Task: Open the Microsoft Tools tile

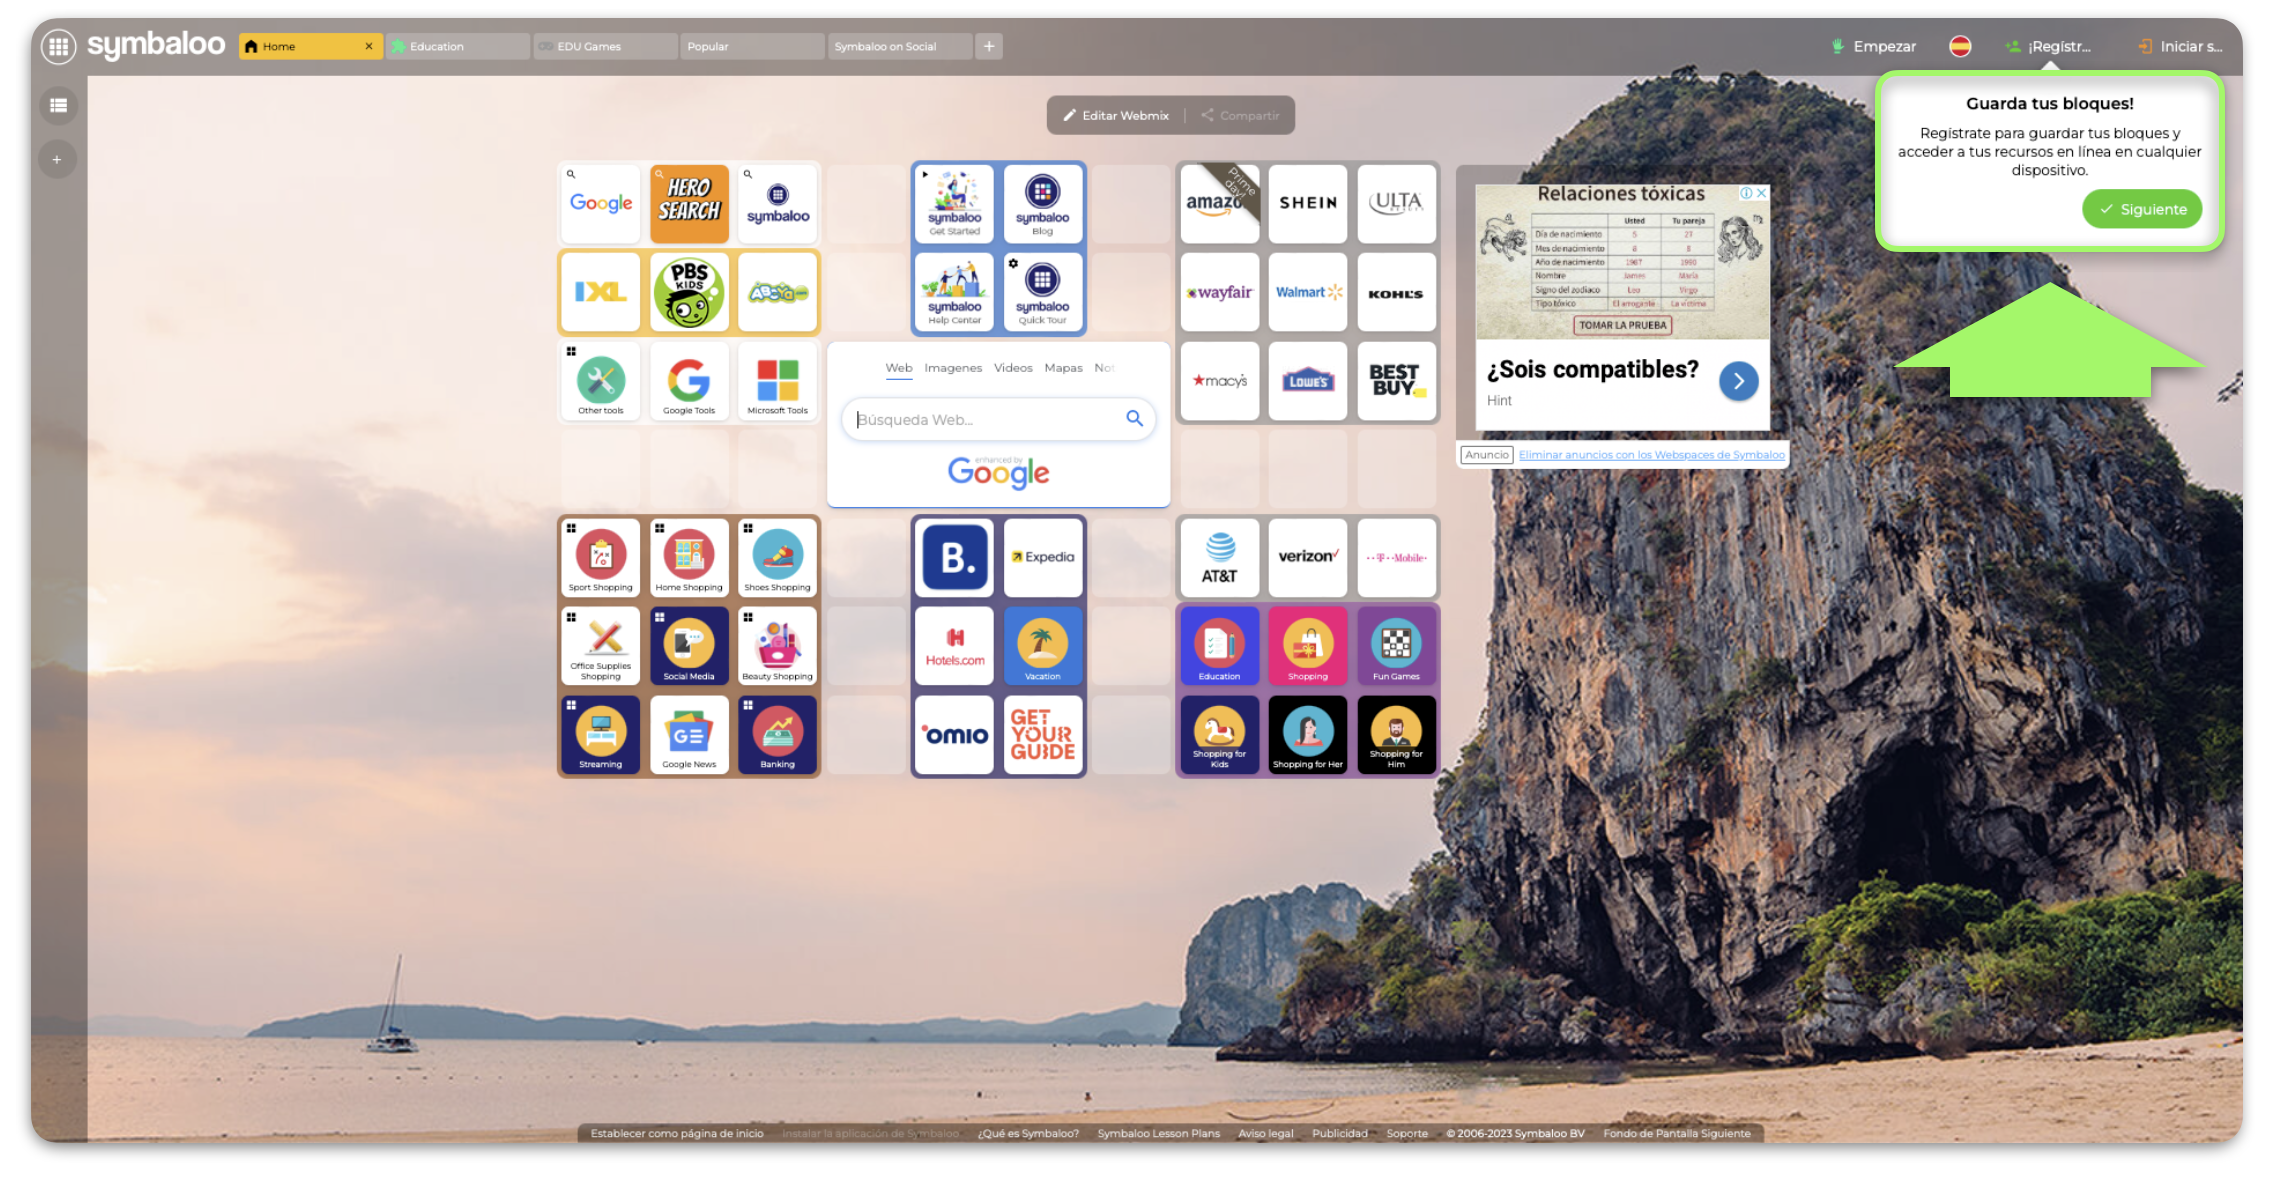Action: coord(778,381)
